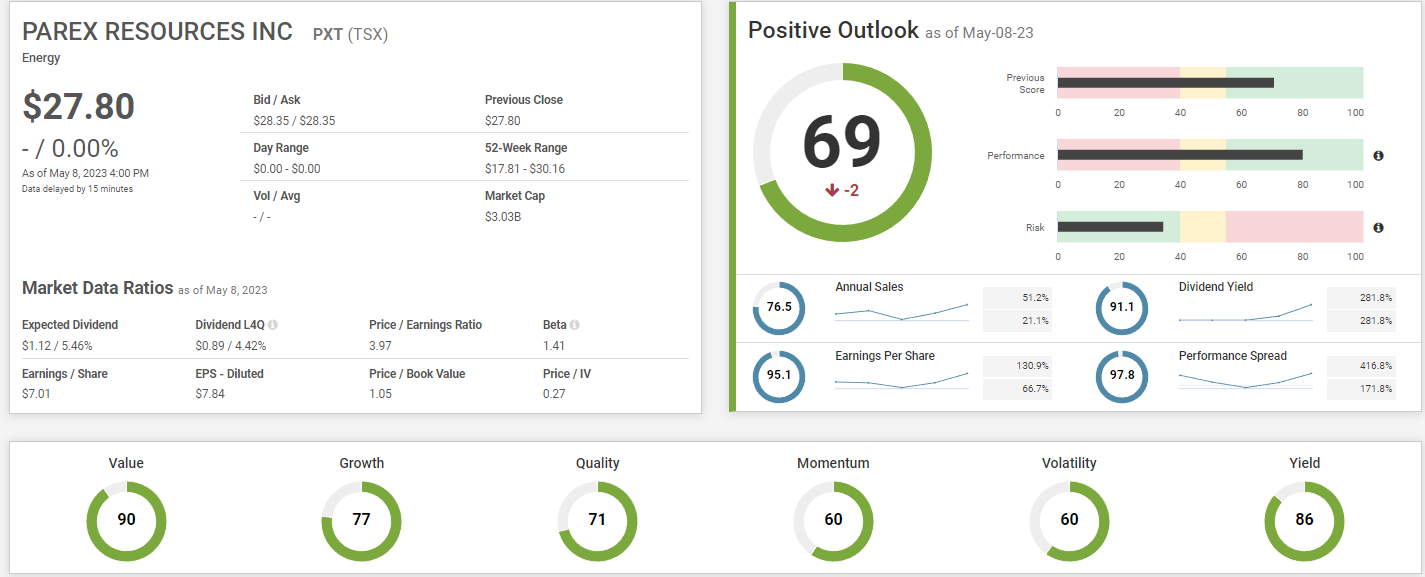1425x577 pixels.
Task: Click the Positive Outlook heading
Action: (833, 30)
